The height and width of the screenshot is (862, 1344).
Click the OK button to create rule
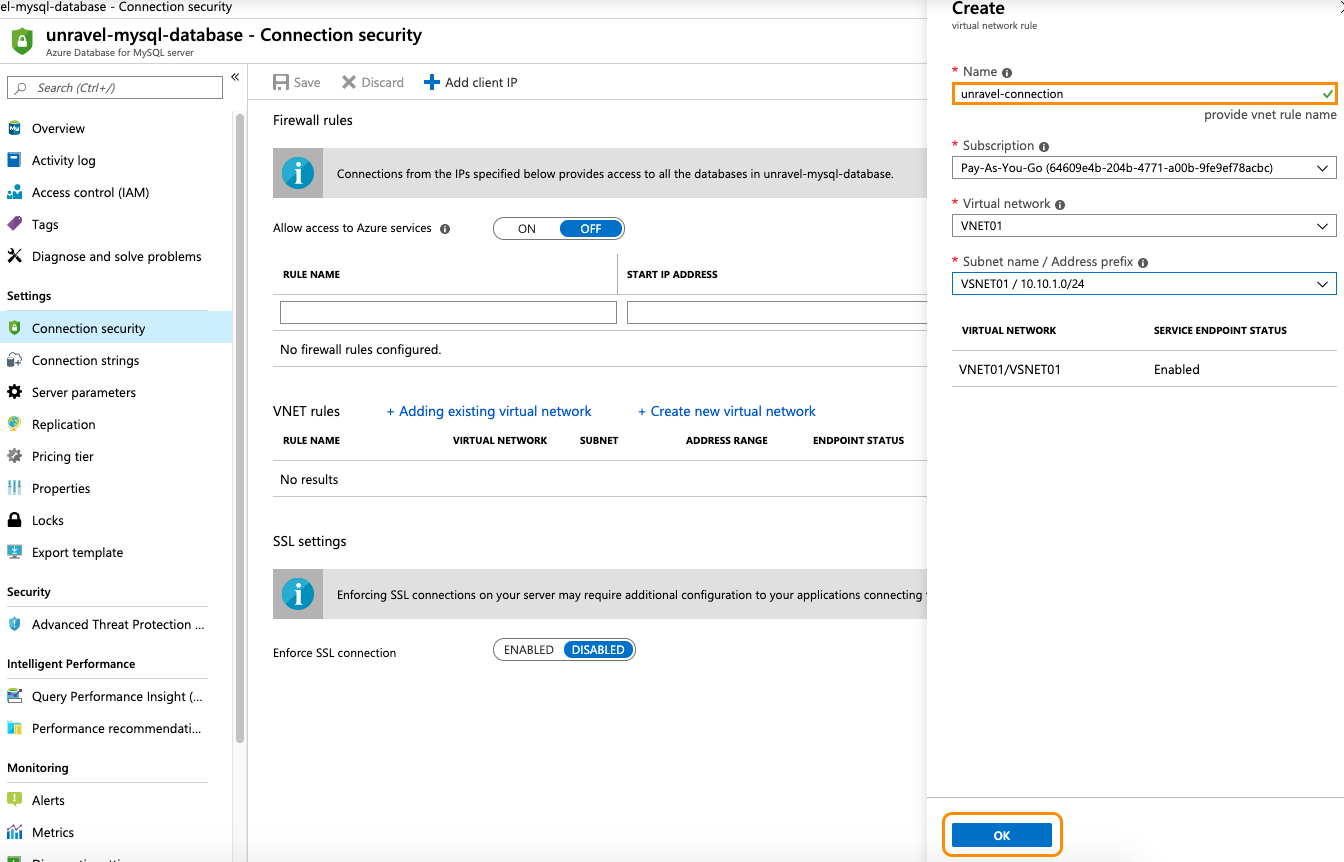[x=1002, y=836]
